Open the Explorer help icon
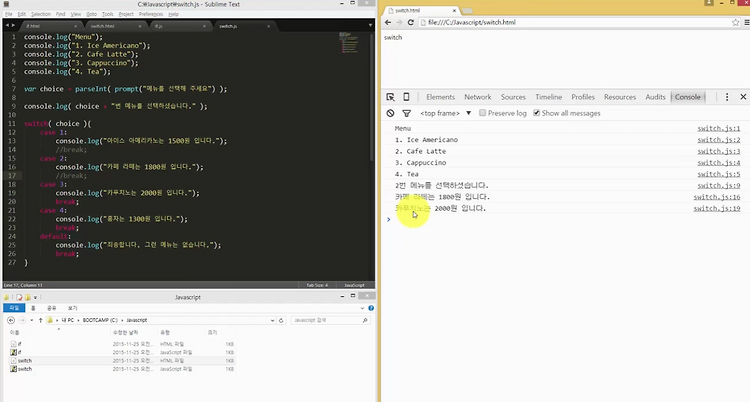This screenshot has height=402, width=750. point(371,308)
